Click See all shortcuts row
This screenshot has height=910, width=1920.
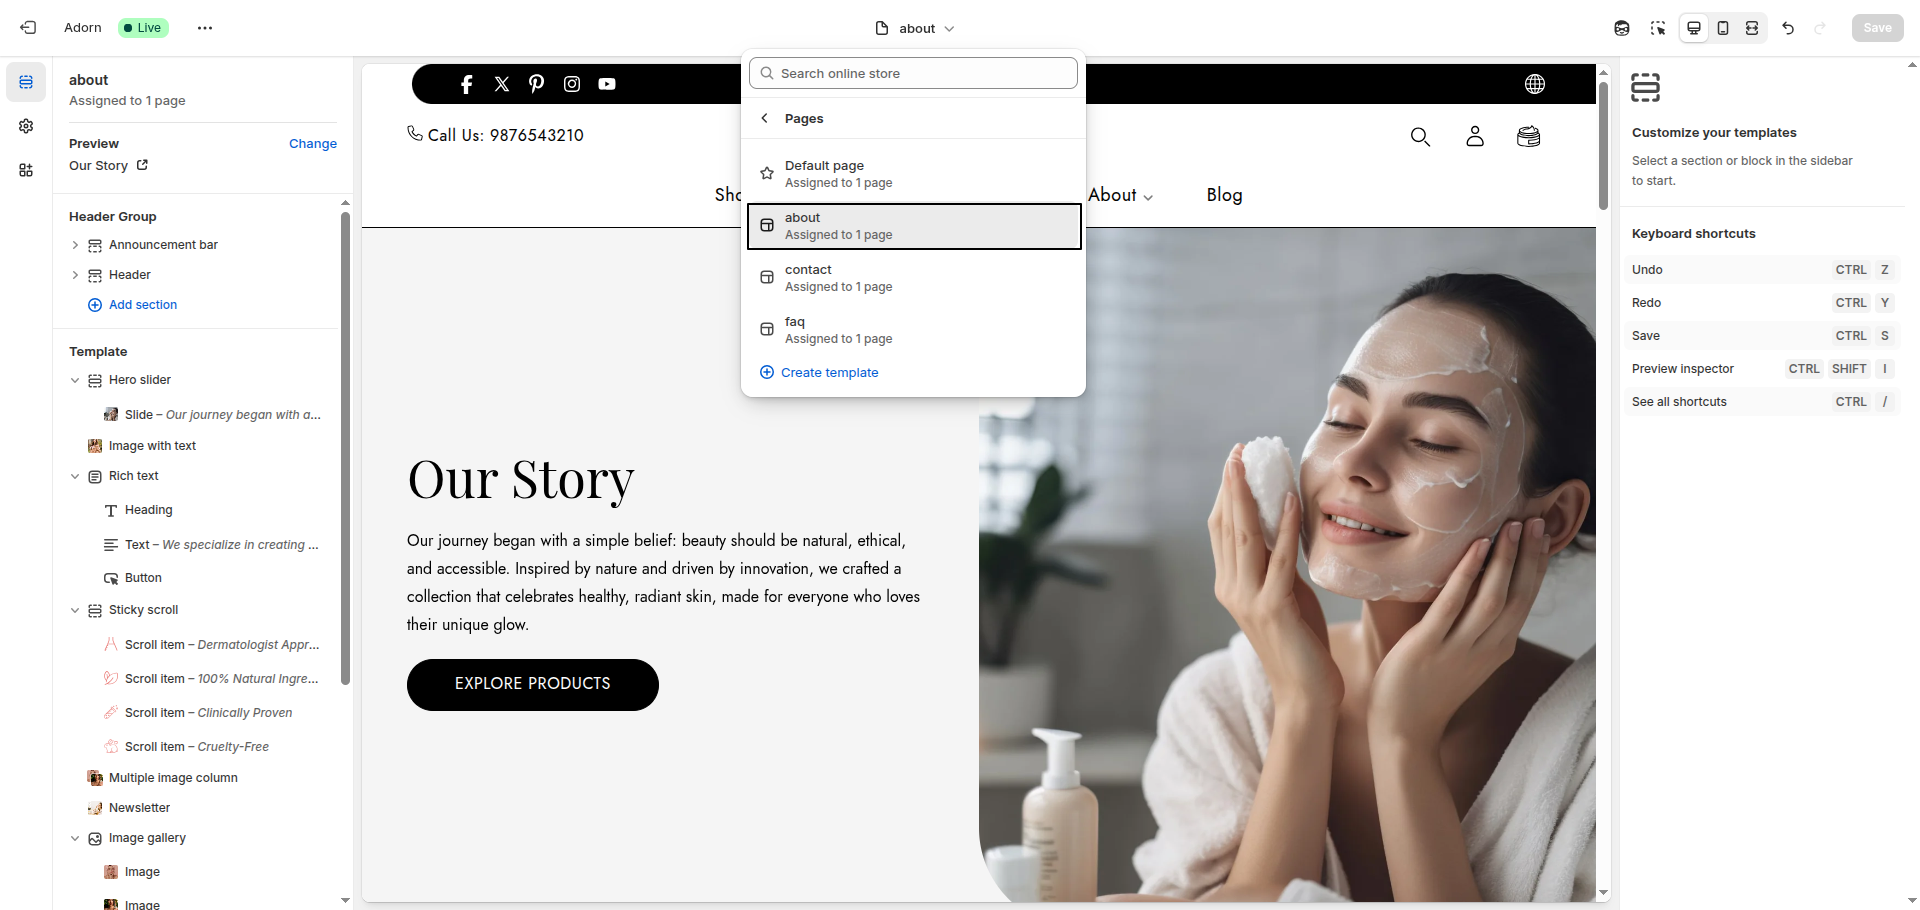tap(1762, 402)
